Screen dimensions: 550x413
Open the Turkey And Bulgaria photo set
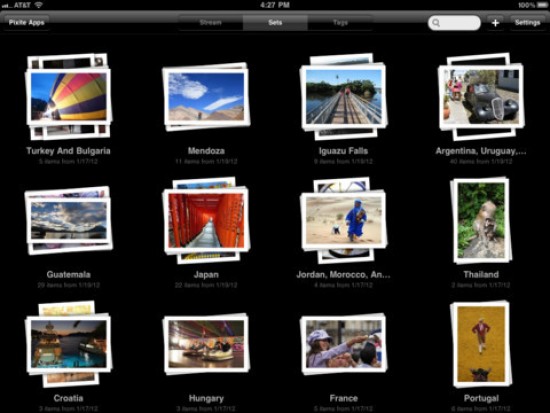point(68,96)
